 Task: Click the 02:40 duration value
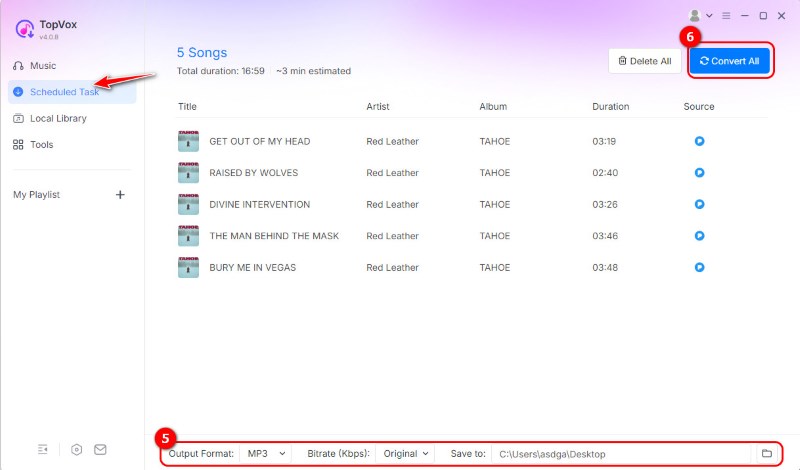click(605, 173)
